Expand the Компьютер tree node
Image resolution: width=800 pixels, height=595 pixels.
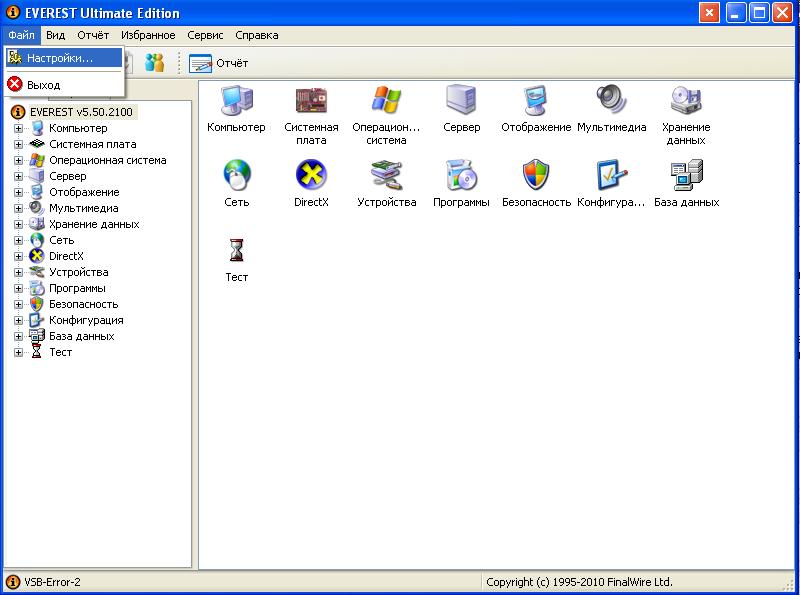(18, 128)
